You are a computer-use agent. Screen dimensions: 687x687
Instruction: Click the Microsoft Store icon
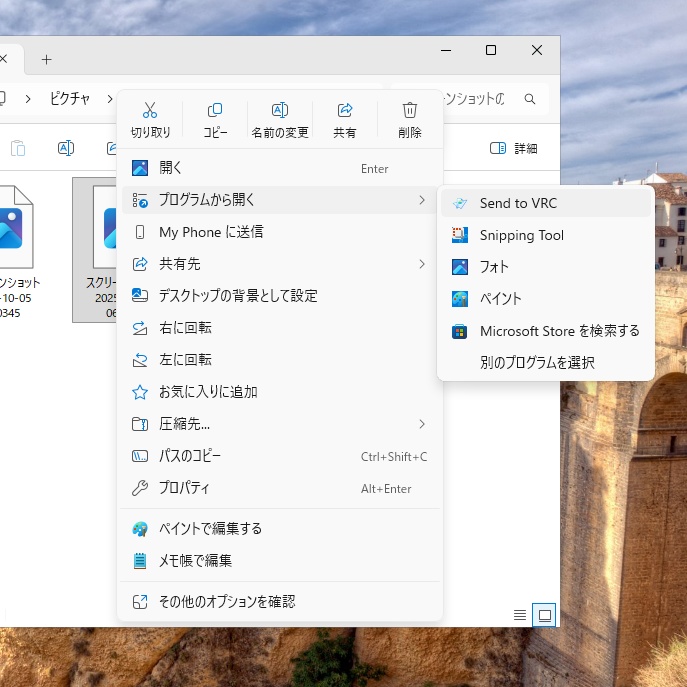click(x=460, y=331)
